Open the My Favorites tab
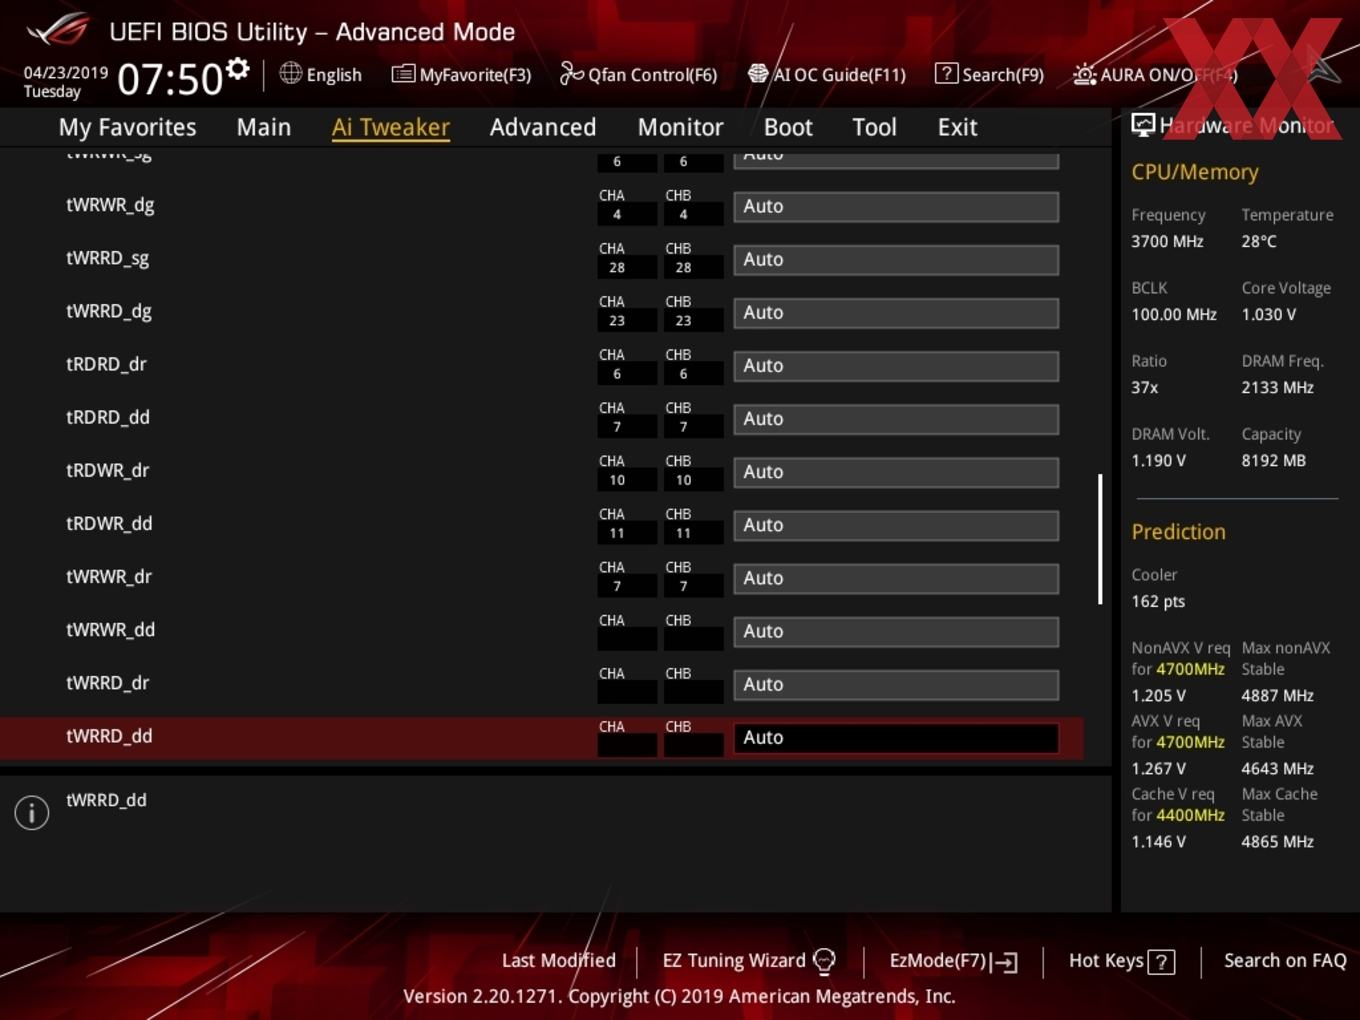 pyautogui.click(x=127, y=127)
